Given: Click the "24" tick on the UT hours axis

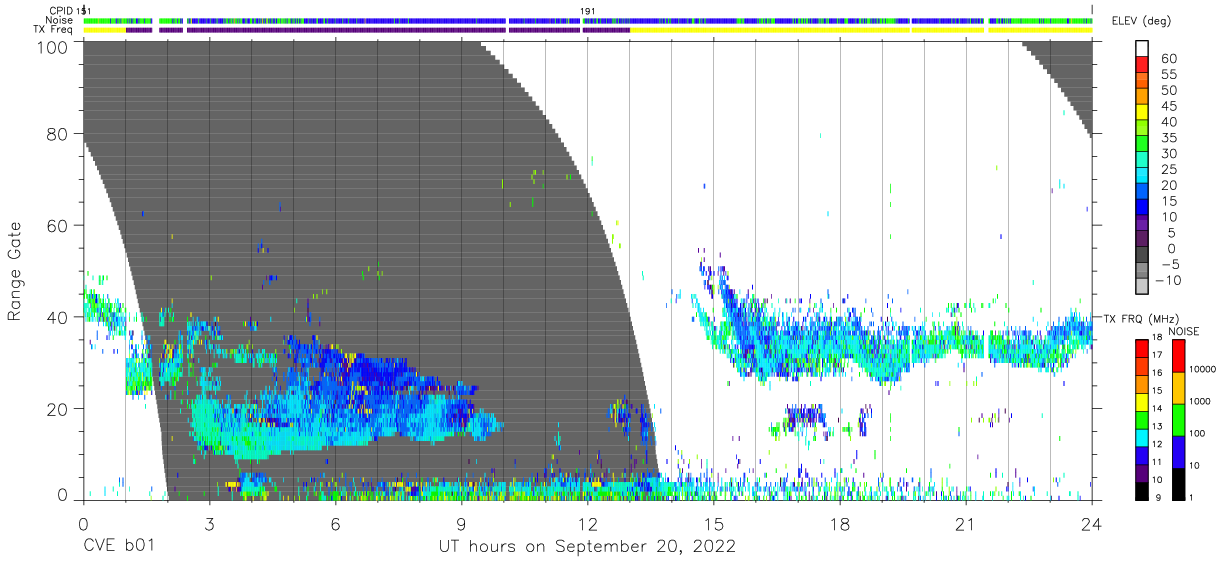Looking at the screenshot, I should pos(1091,524).
